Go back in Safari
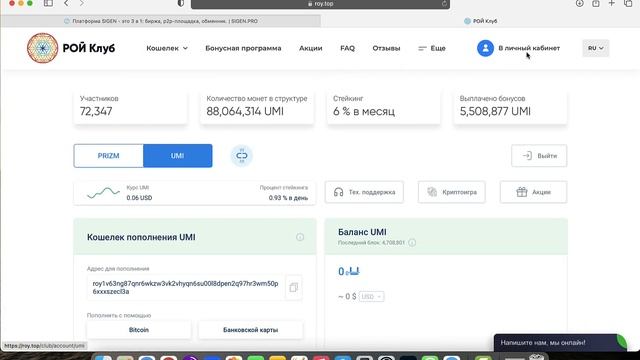The height and width of the screenshot is (360, 640). point(66,3)
